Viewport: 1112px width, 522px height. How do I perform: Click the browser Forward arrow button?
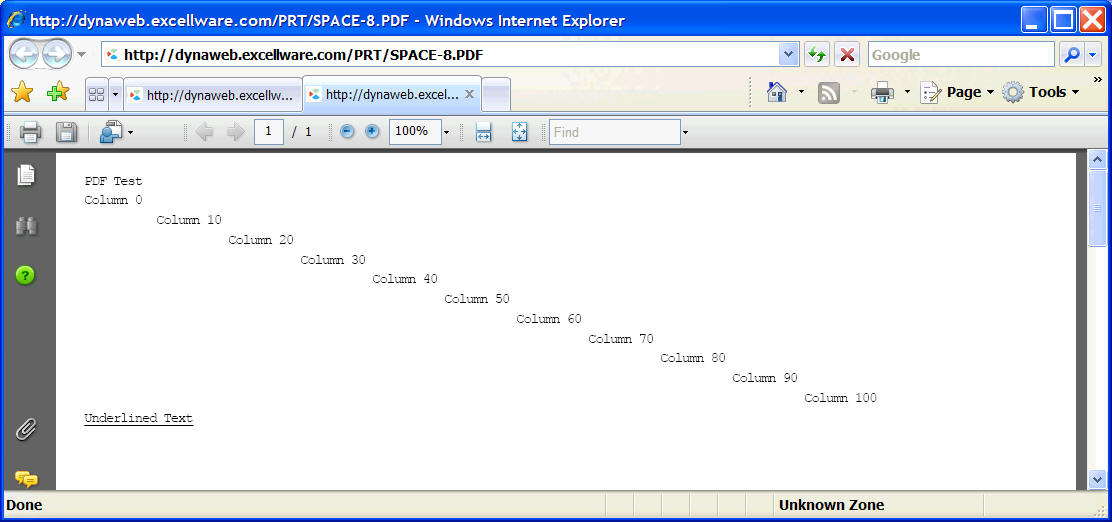click(57, 55)
